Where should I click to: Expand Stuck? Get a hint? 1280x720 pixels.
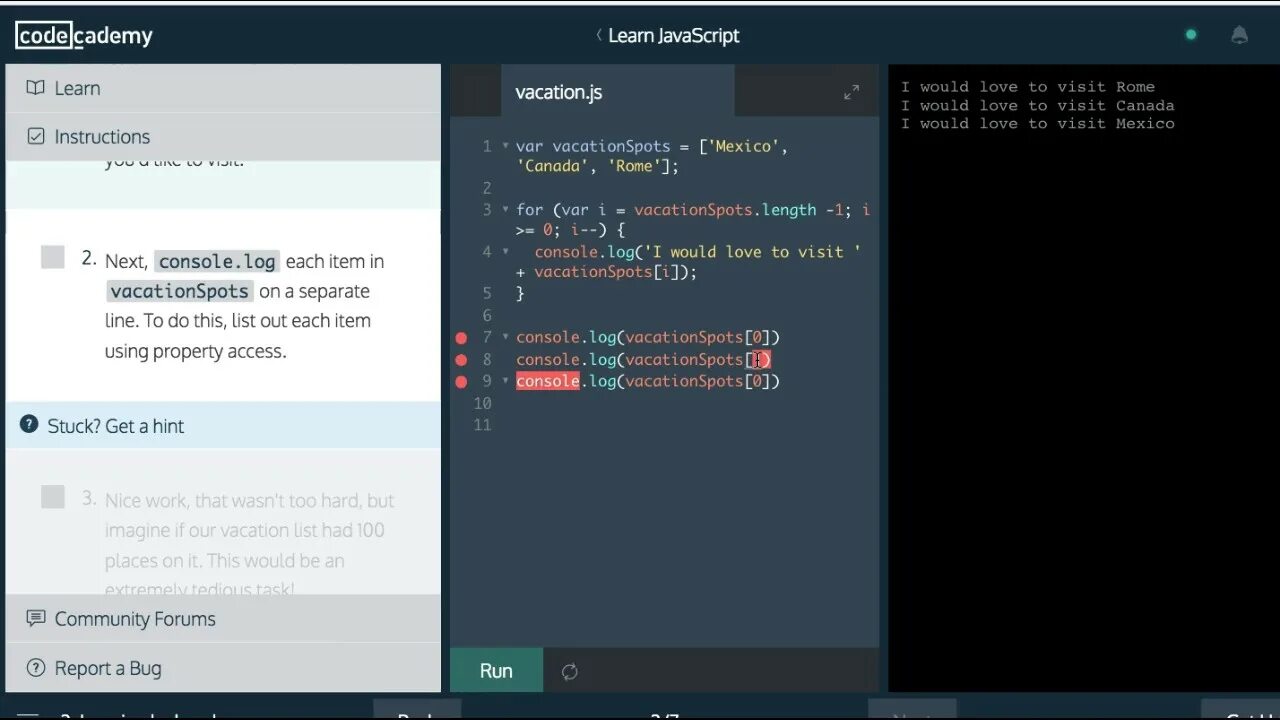click(x=223, y=425)
